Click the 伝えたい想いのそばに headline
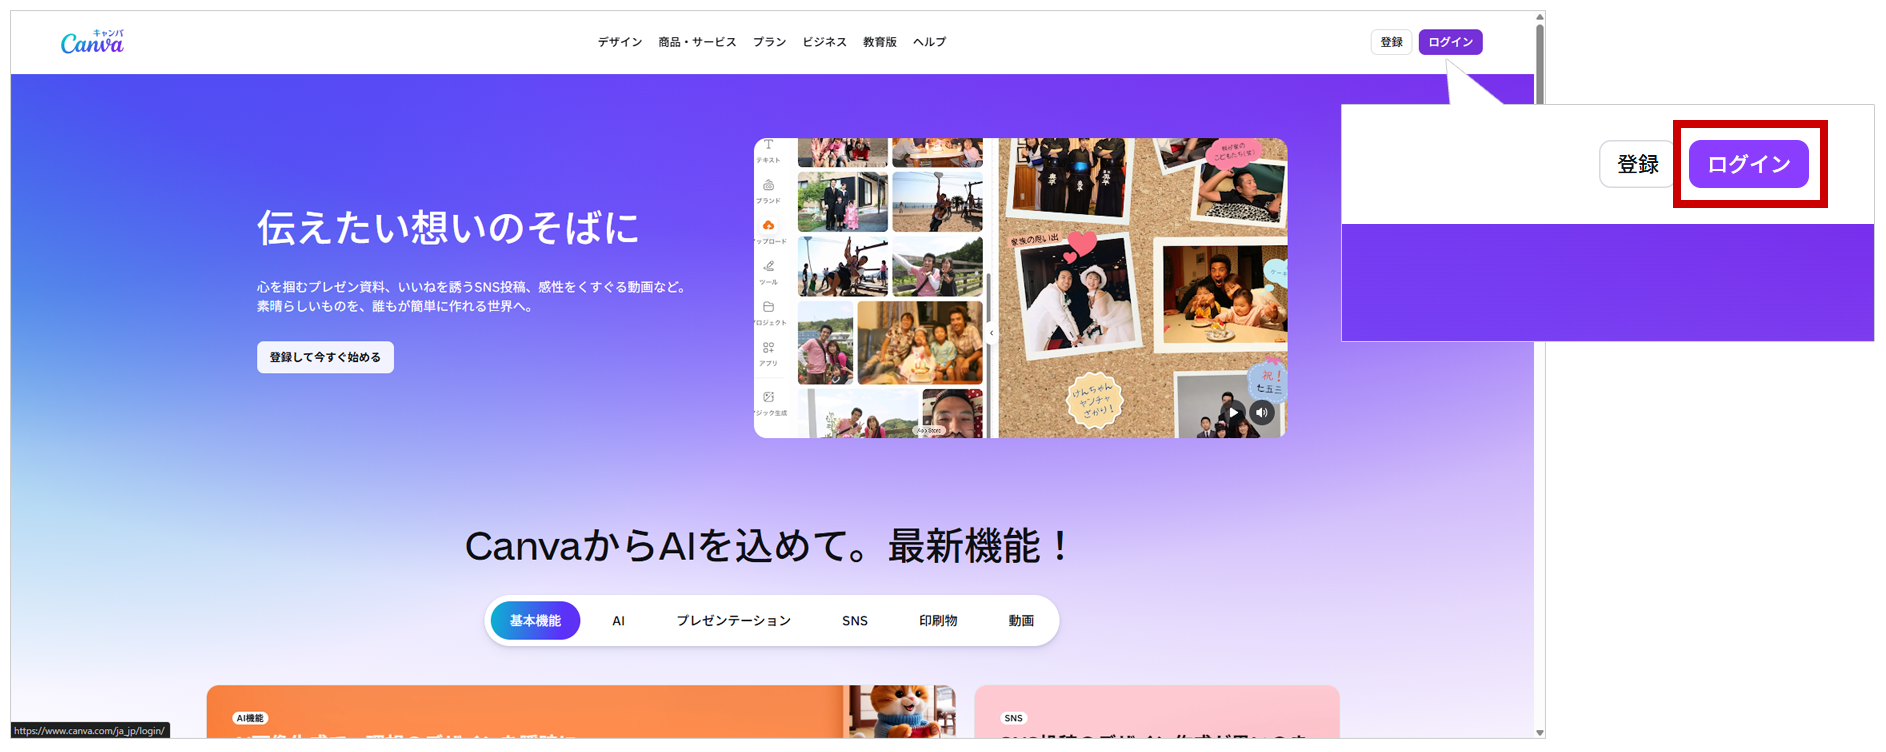1886x752 pixels. [448, 228]
